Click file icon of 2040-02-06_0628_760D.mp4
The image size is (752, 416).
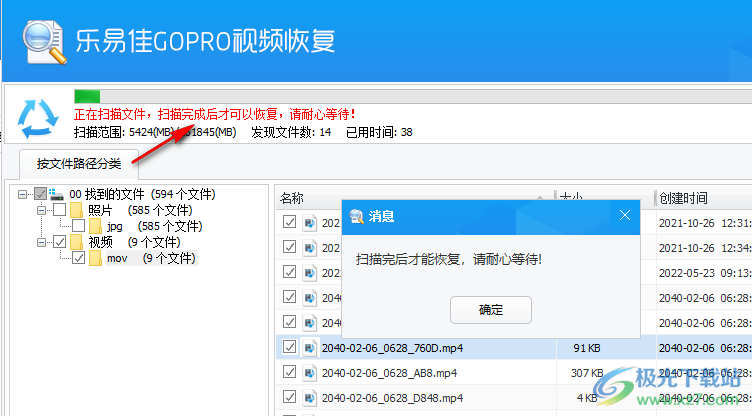point(310,347)
